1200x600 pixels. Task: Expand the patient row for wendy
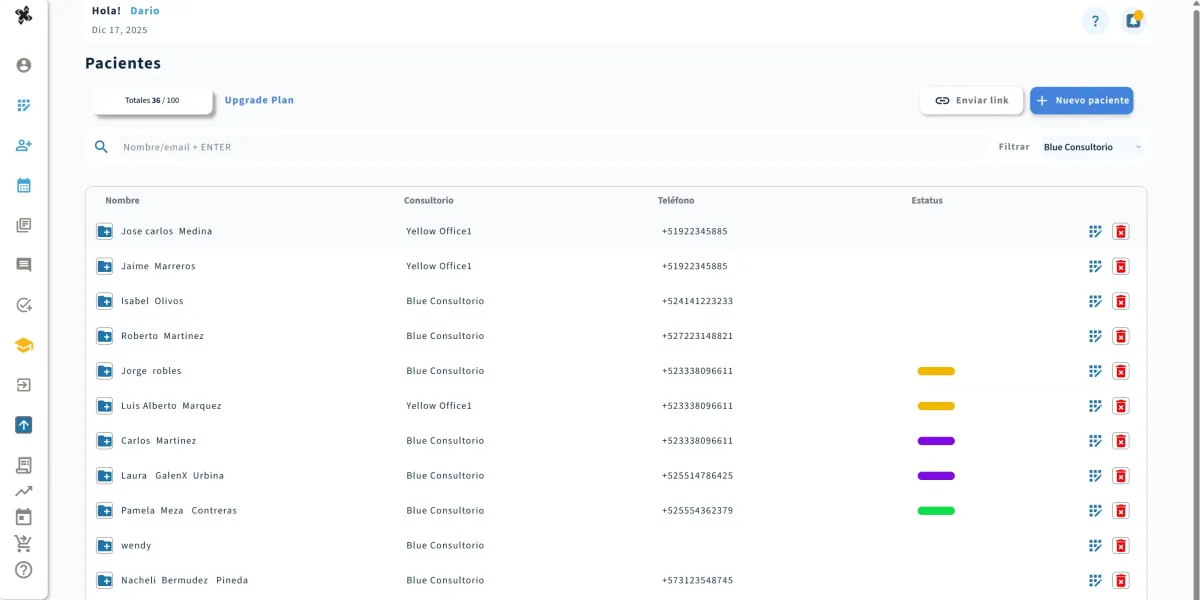coord(104,545)
